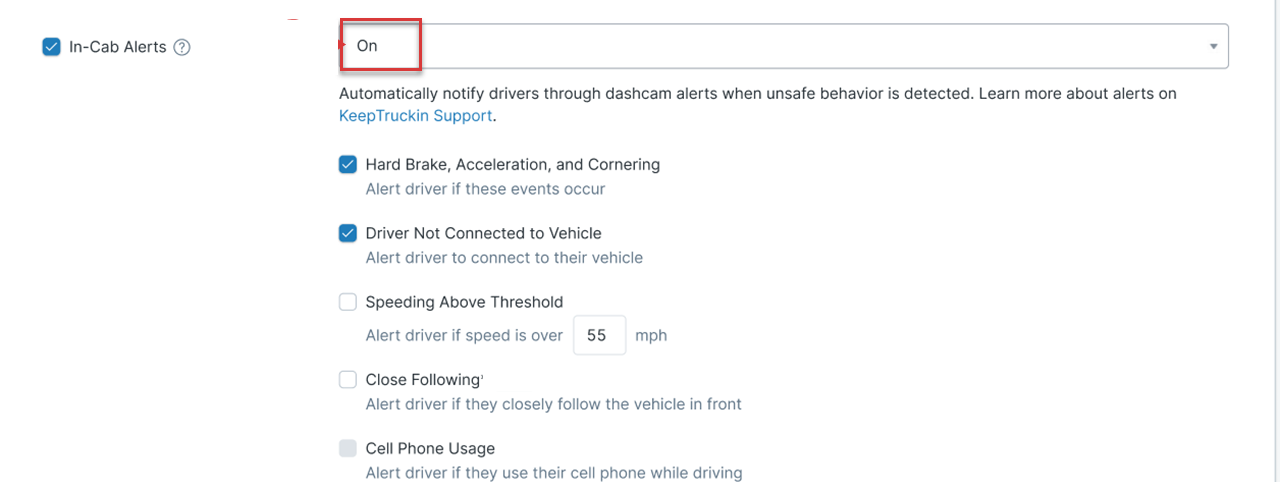
Task: Click the 'Alert driver if speed is over' text
Action: point(465,336)
